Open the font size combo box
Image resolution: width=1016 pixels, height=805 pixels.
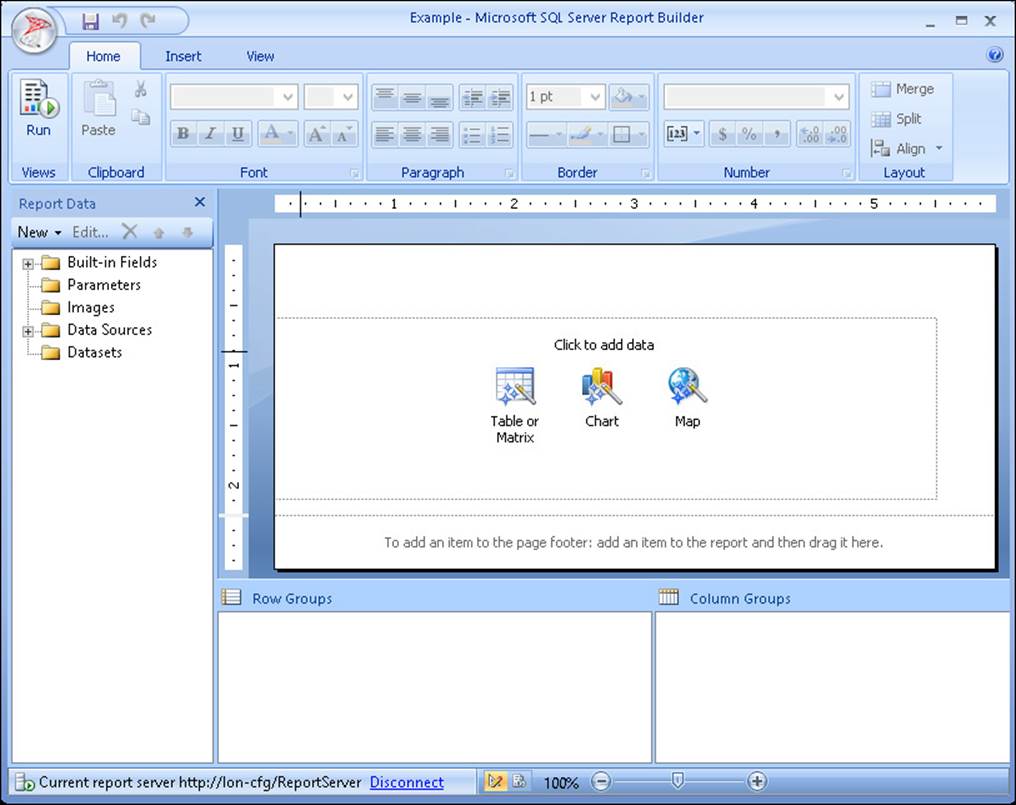[331, 97]
